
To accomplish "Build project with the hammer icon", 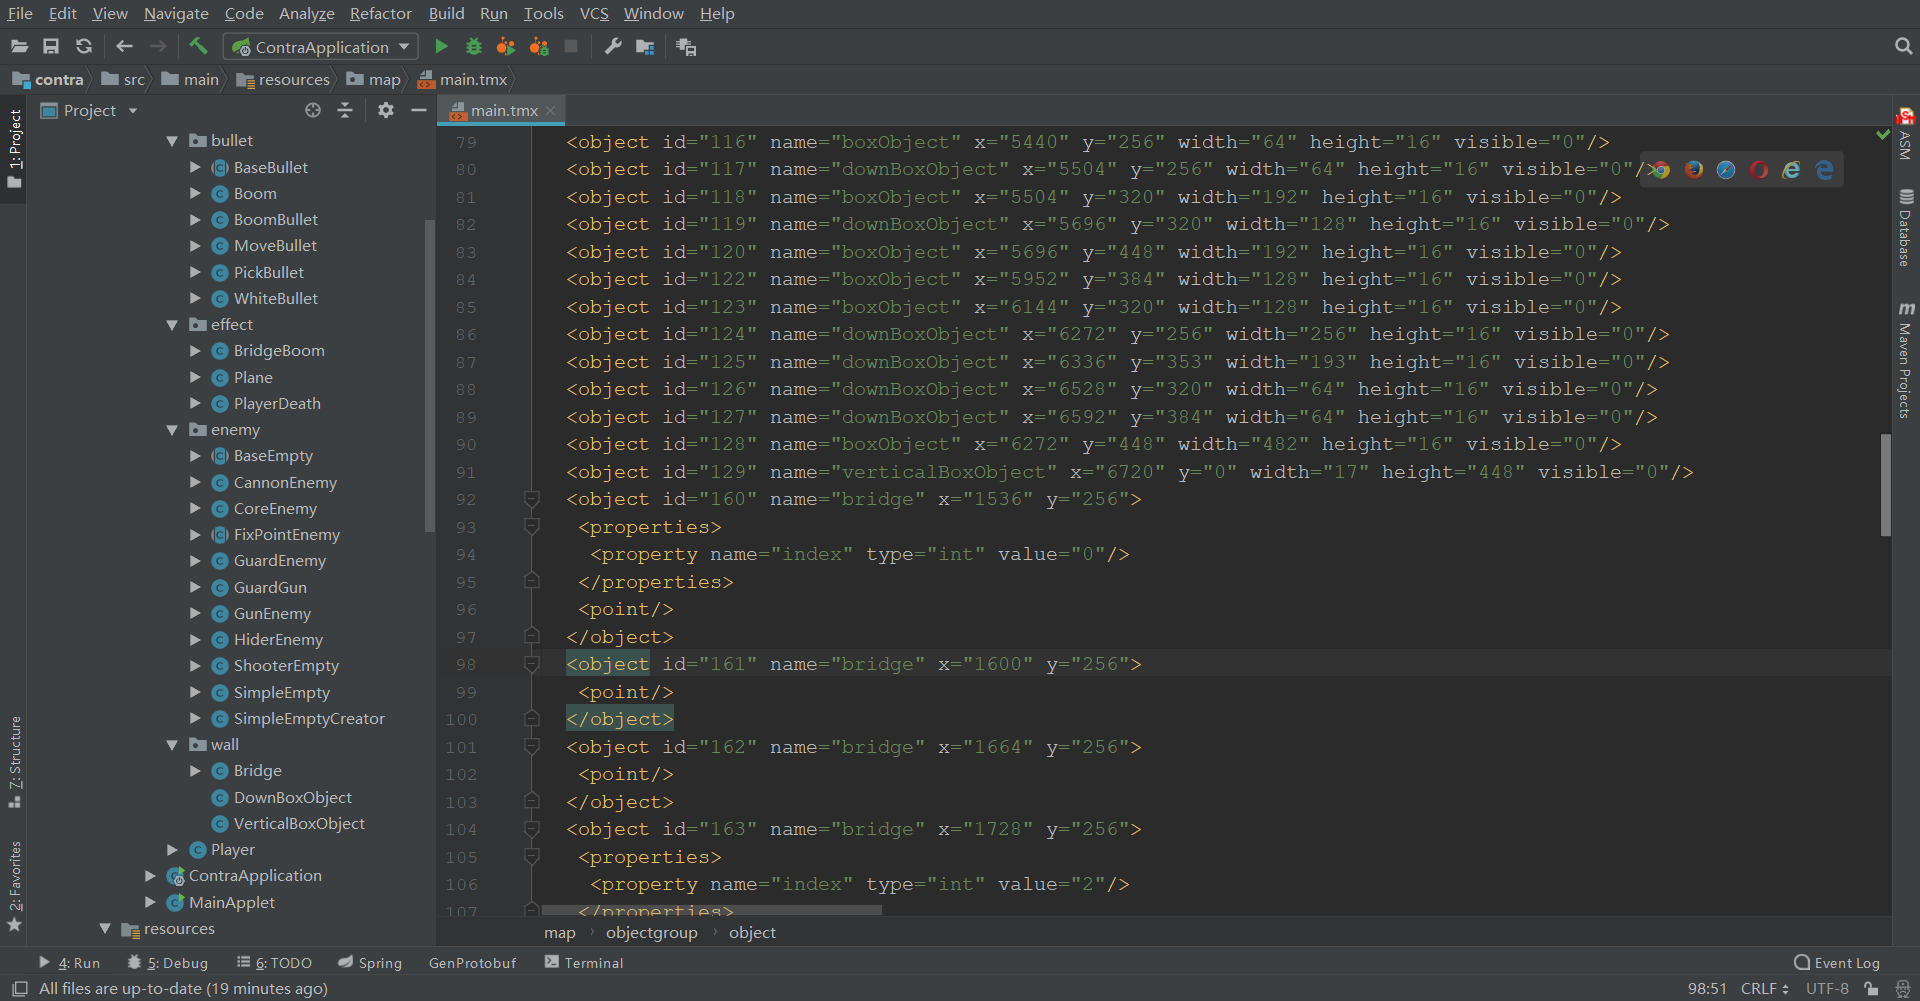I will point(198,46).
